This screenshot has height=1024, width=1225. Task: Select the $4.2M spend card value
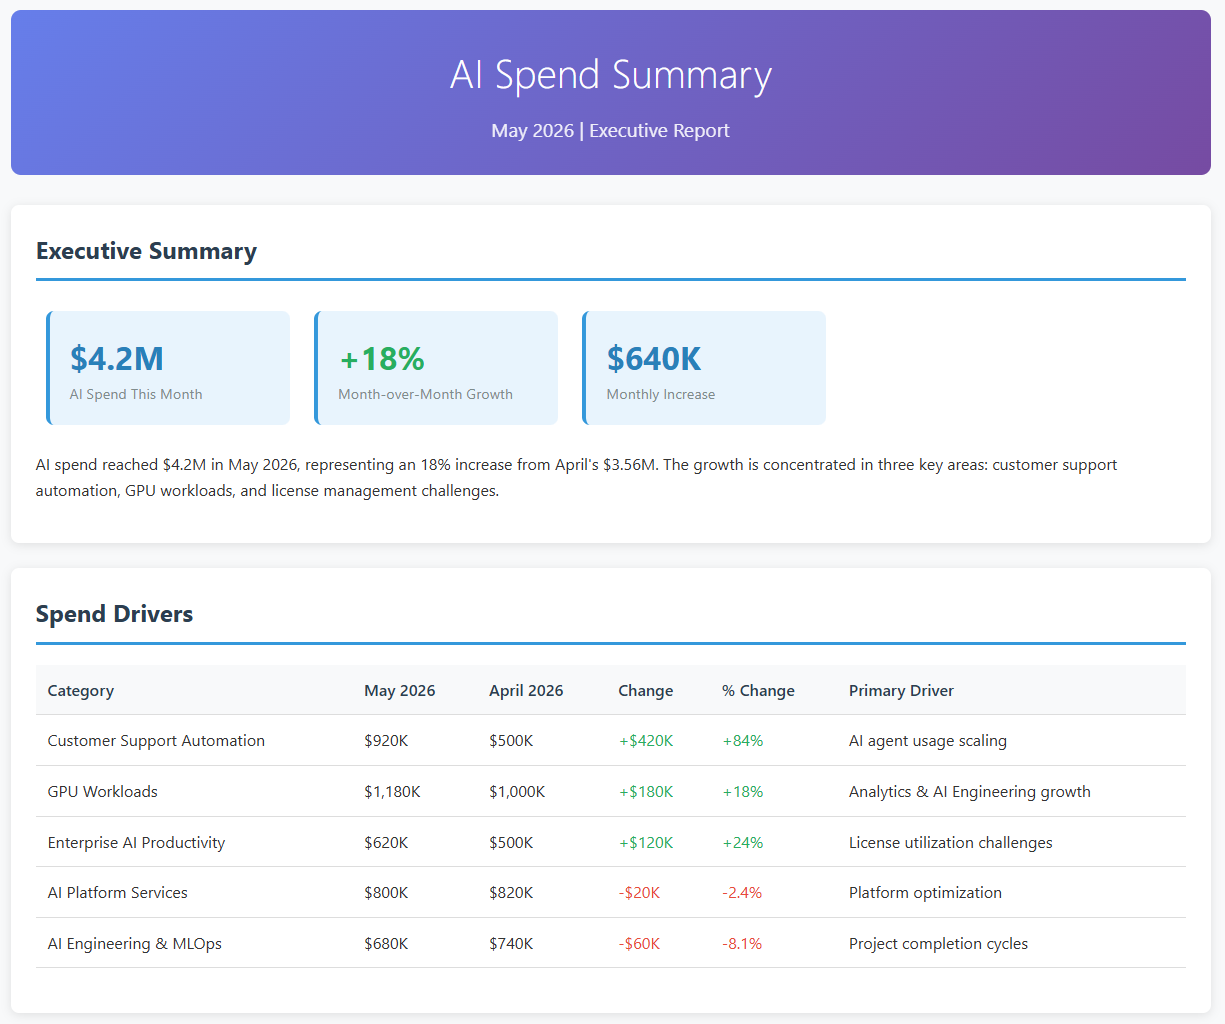pyautogui.click(x=117, y=358)
